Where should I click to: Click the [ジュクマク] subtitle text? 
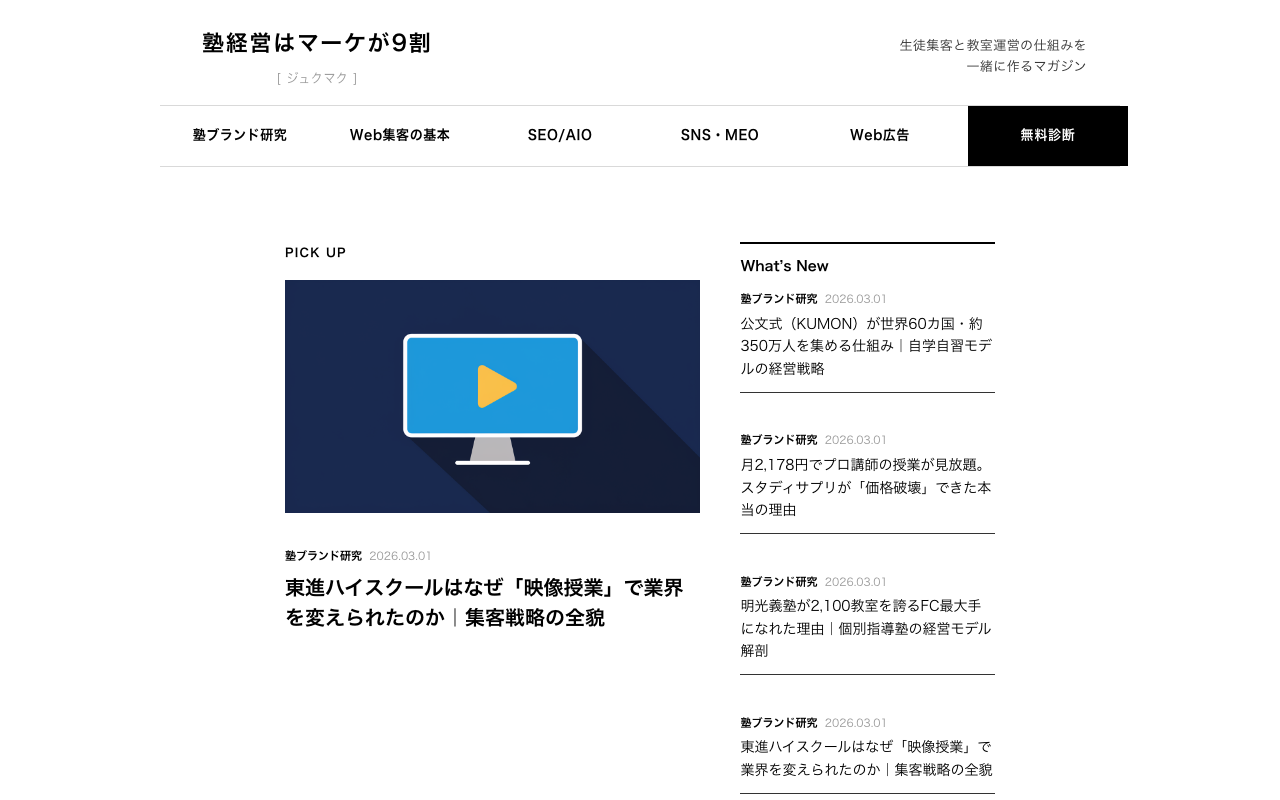[x=316, y=77]
